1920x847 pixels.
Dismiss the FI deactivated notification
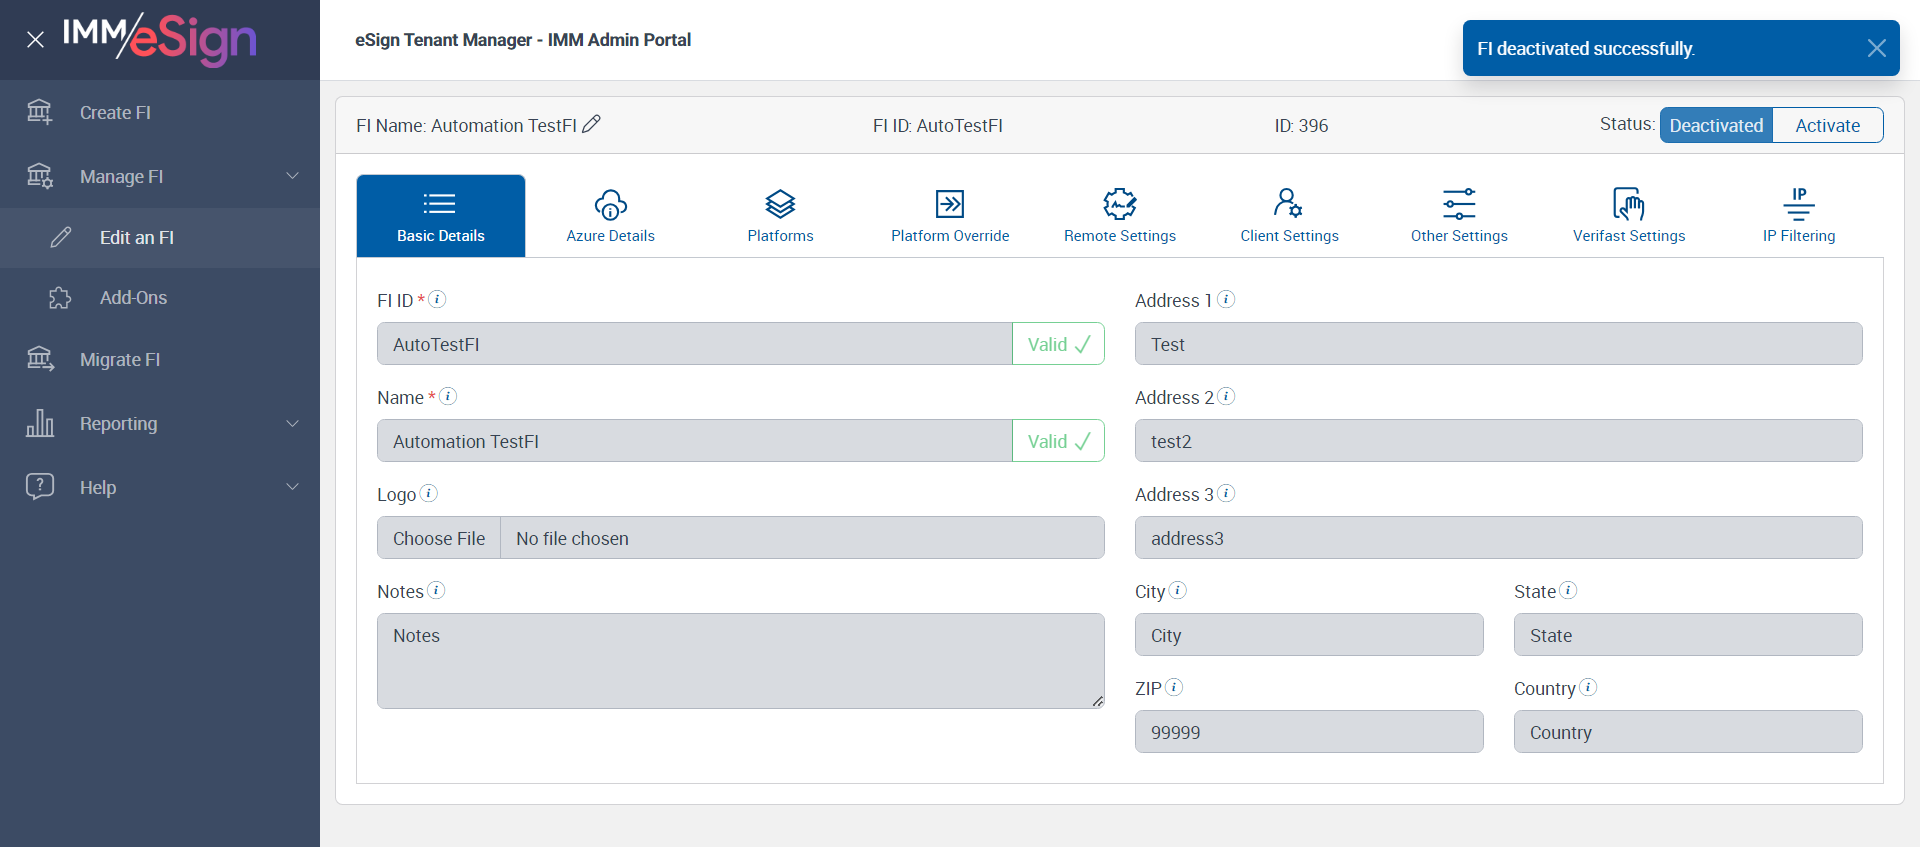point(1876,48)
